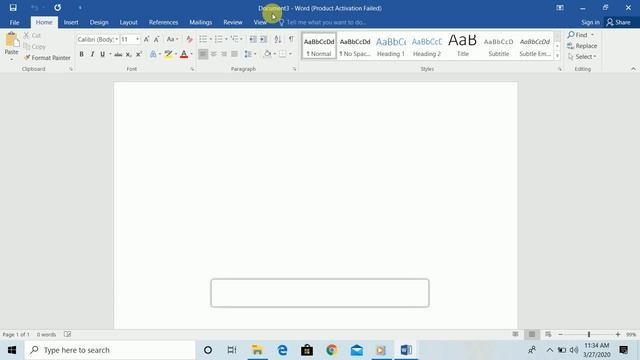The height and width of the screenshot is (360, 640).
Task: Click Replace in the Editing group
Action: [x=582, y=46]
